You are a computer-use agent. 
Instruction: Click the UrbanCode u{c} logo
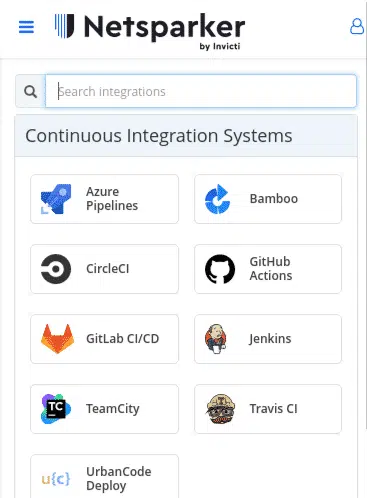coord(56,479)
